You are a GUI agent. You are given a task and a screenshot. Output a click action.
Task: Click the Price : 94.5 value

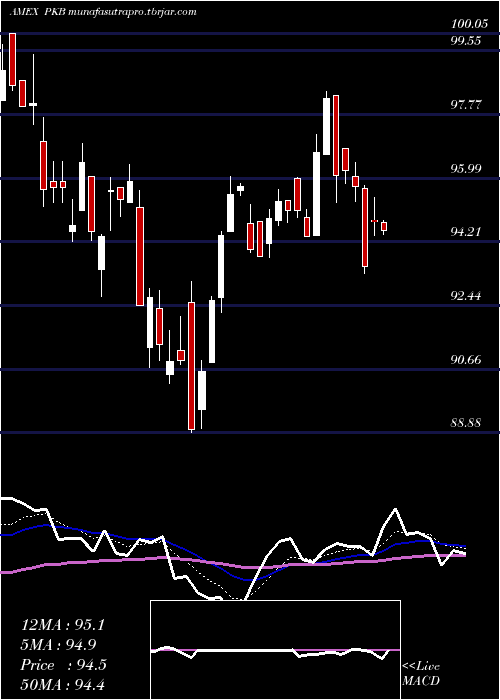[63, 665]
